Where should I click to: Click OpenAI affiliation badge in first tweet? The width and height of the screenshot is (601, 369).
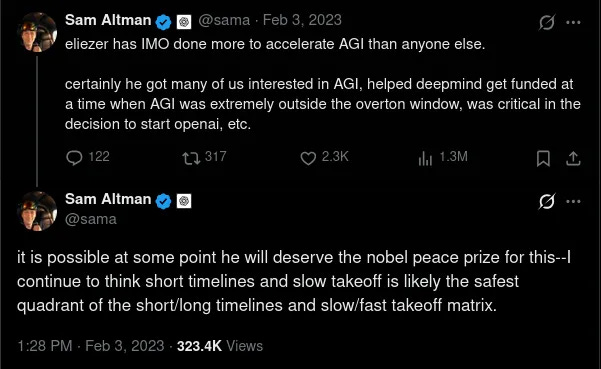184,22
